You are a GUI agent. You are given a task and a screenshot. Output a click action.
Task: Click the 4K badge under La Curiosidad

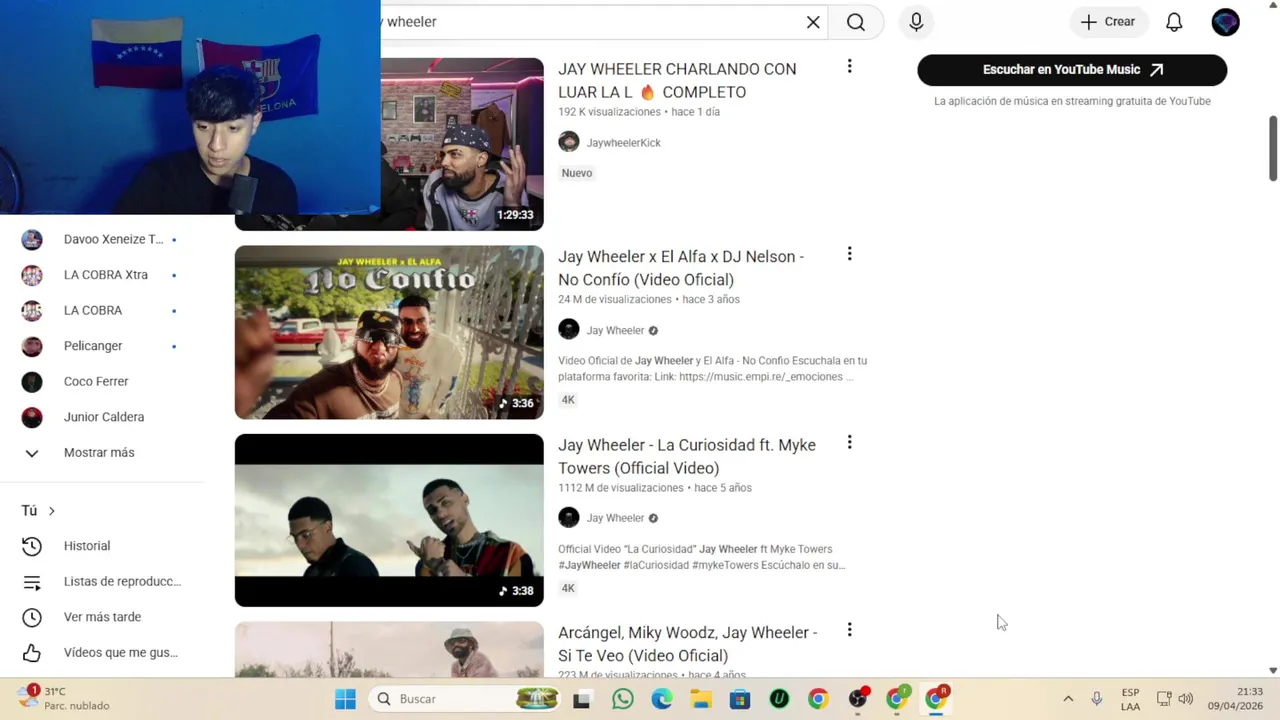(568, 588)
